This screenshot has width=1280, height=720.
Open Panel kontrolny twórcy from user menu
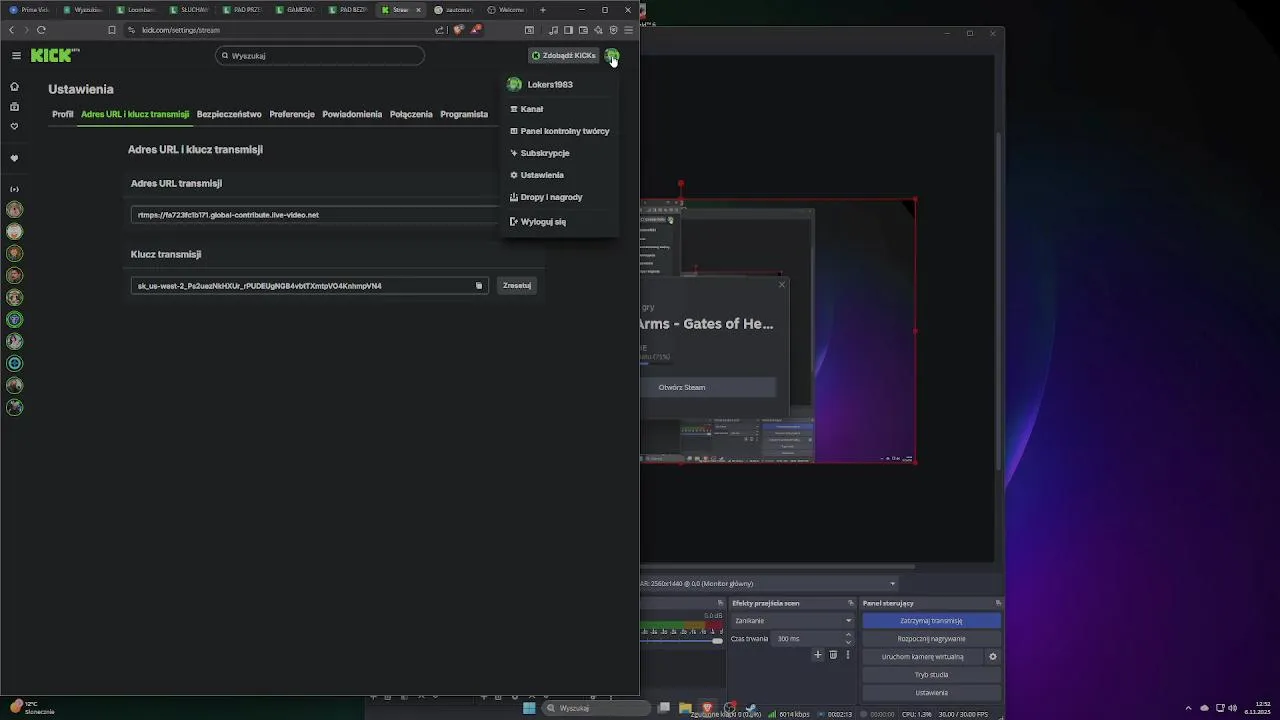pos(559,131)
